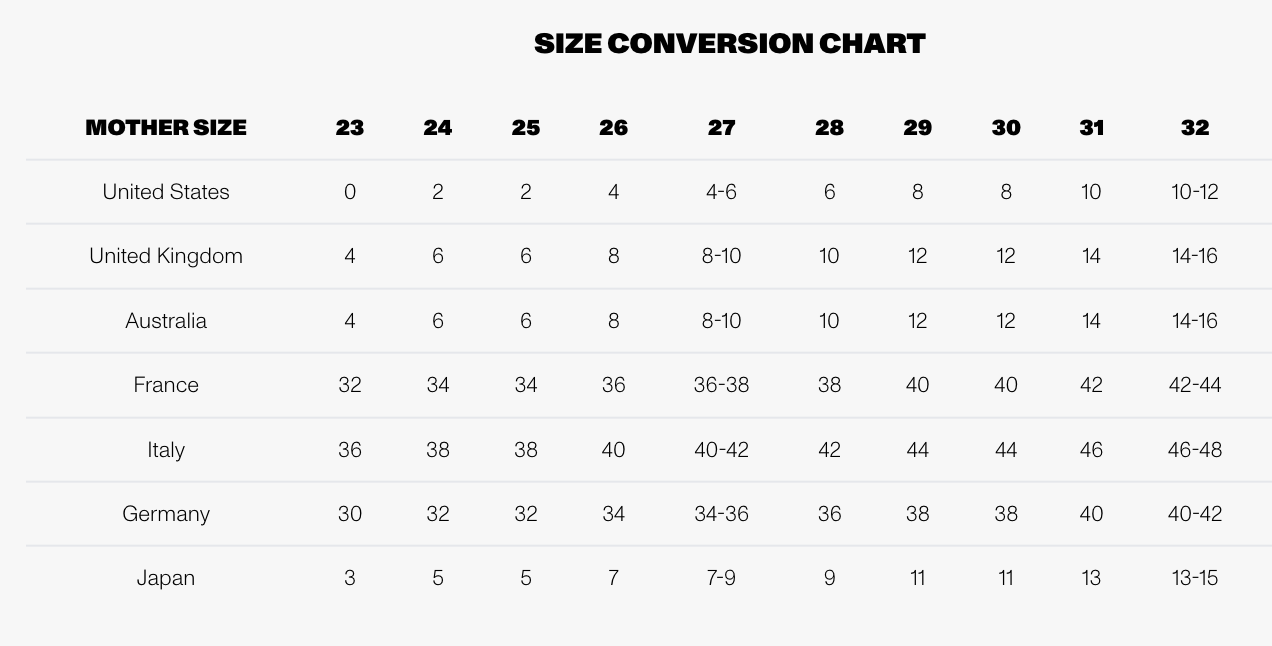Select the mother size 27 column header
1272x646 pixels.
pos(721,128)
